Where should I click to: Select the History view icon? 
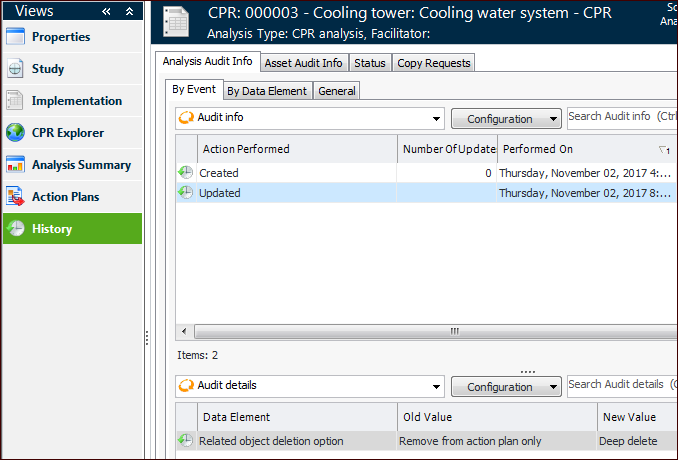click(x=15, y=229)
